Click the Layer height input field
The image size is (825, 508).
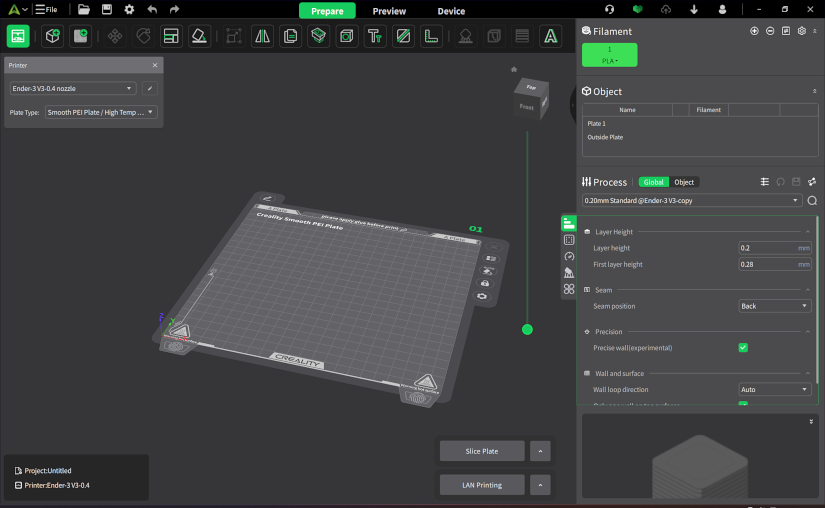click(x=774, y=248)
